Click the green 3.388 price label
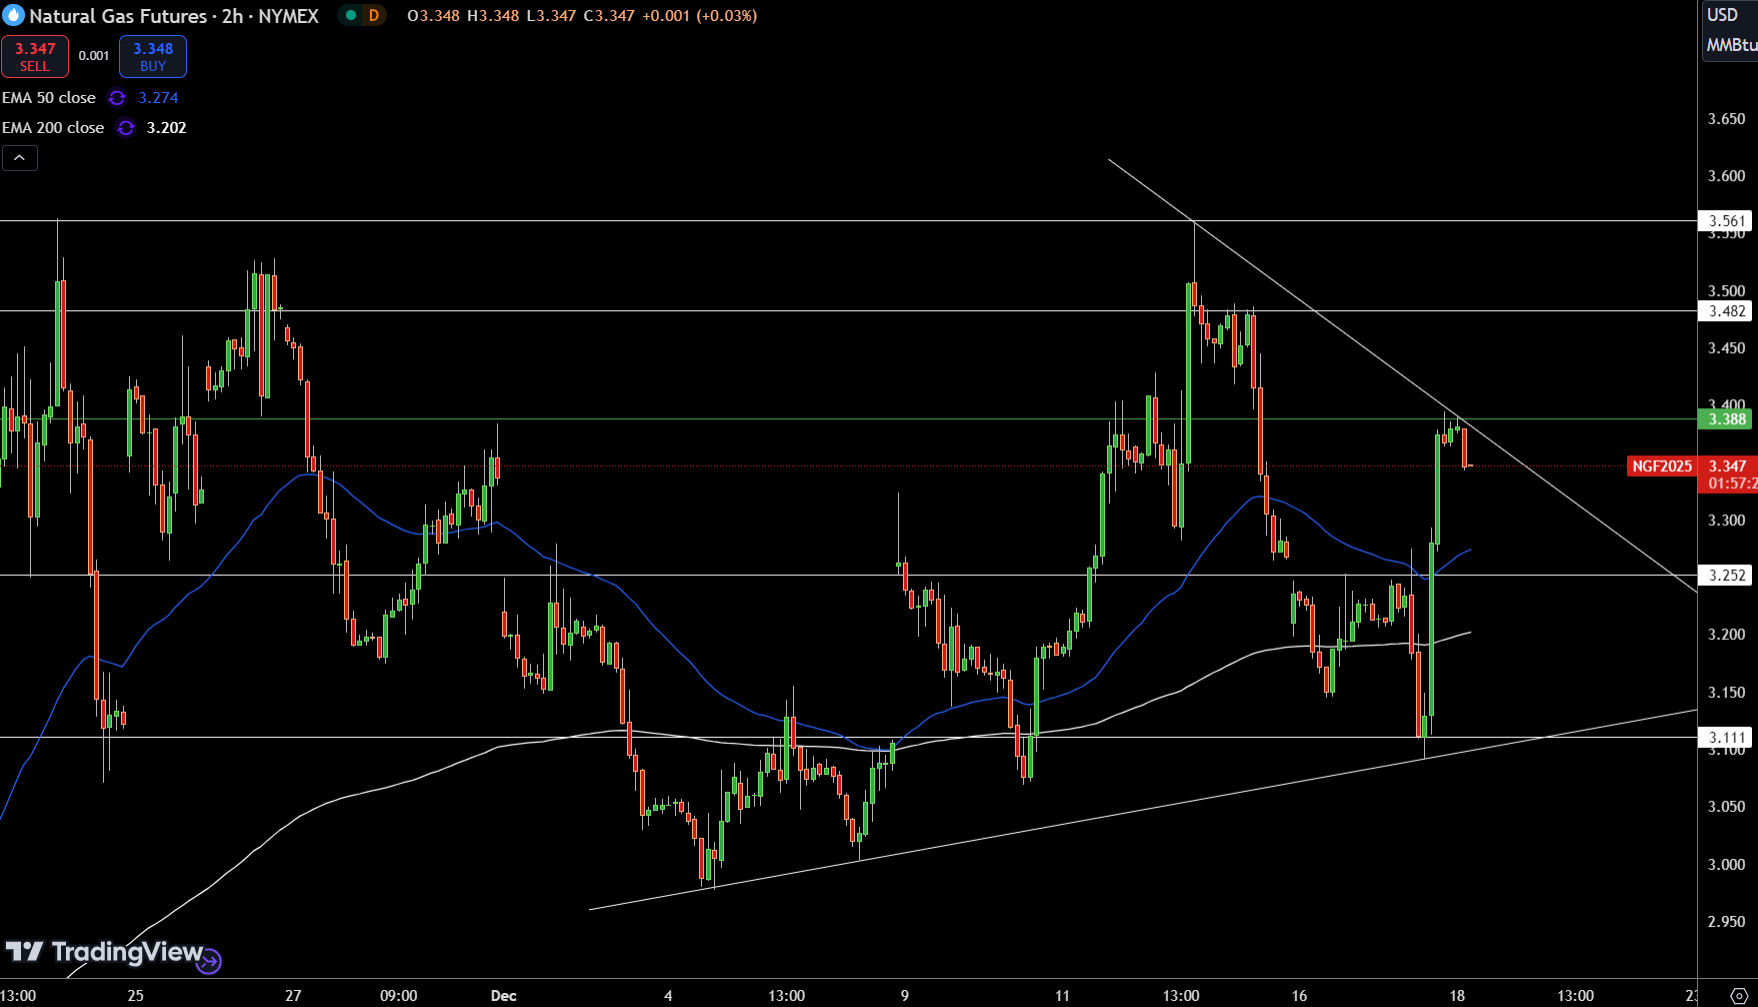 tap(1726, 419)
